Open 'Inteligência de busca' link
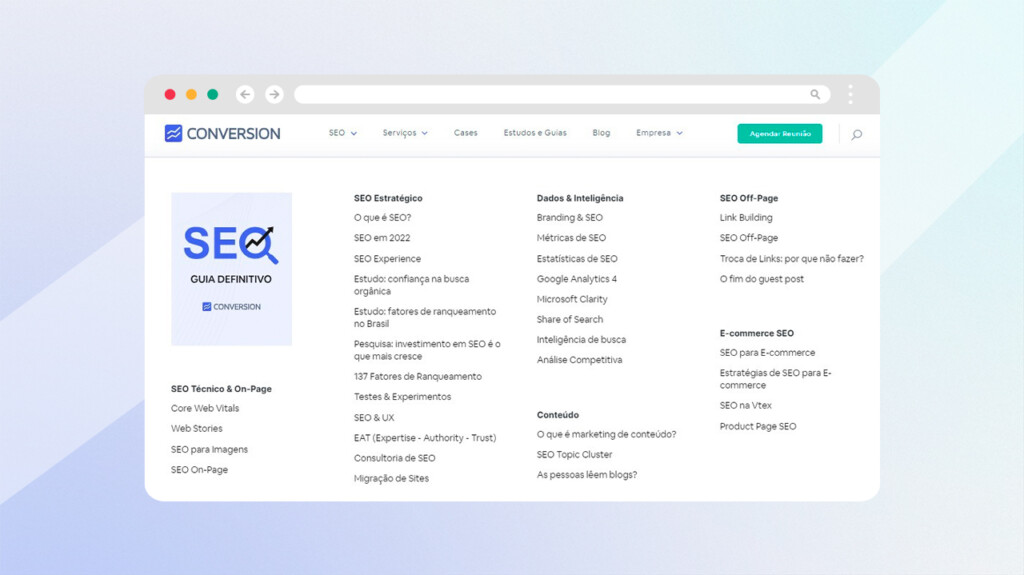1024x575 pixels. [x=581, y=340]
